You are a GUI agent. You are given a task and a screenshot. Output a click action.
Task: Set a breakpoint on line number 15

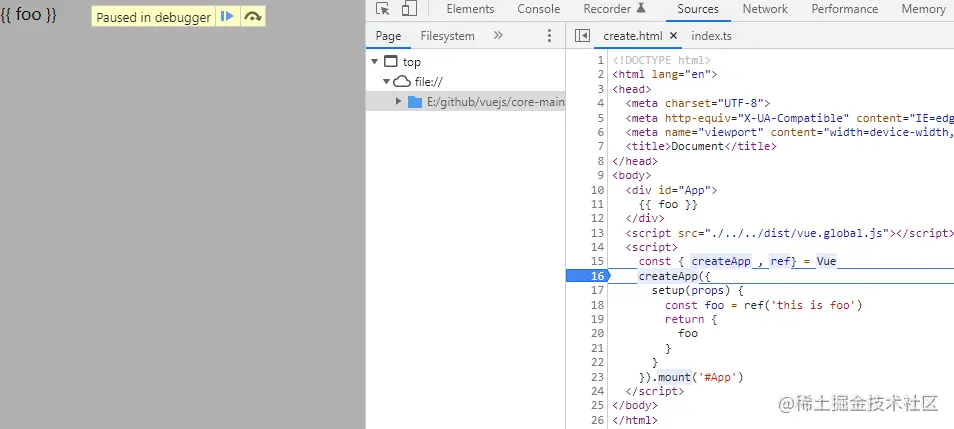598,261
